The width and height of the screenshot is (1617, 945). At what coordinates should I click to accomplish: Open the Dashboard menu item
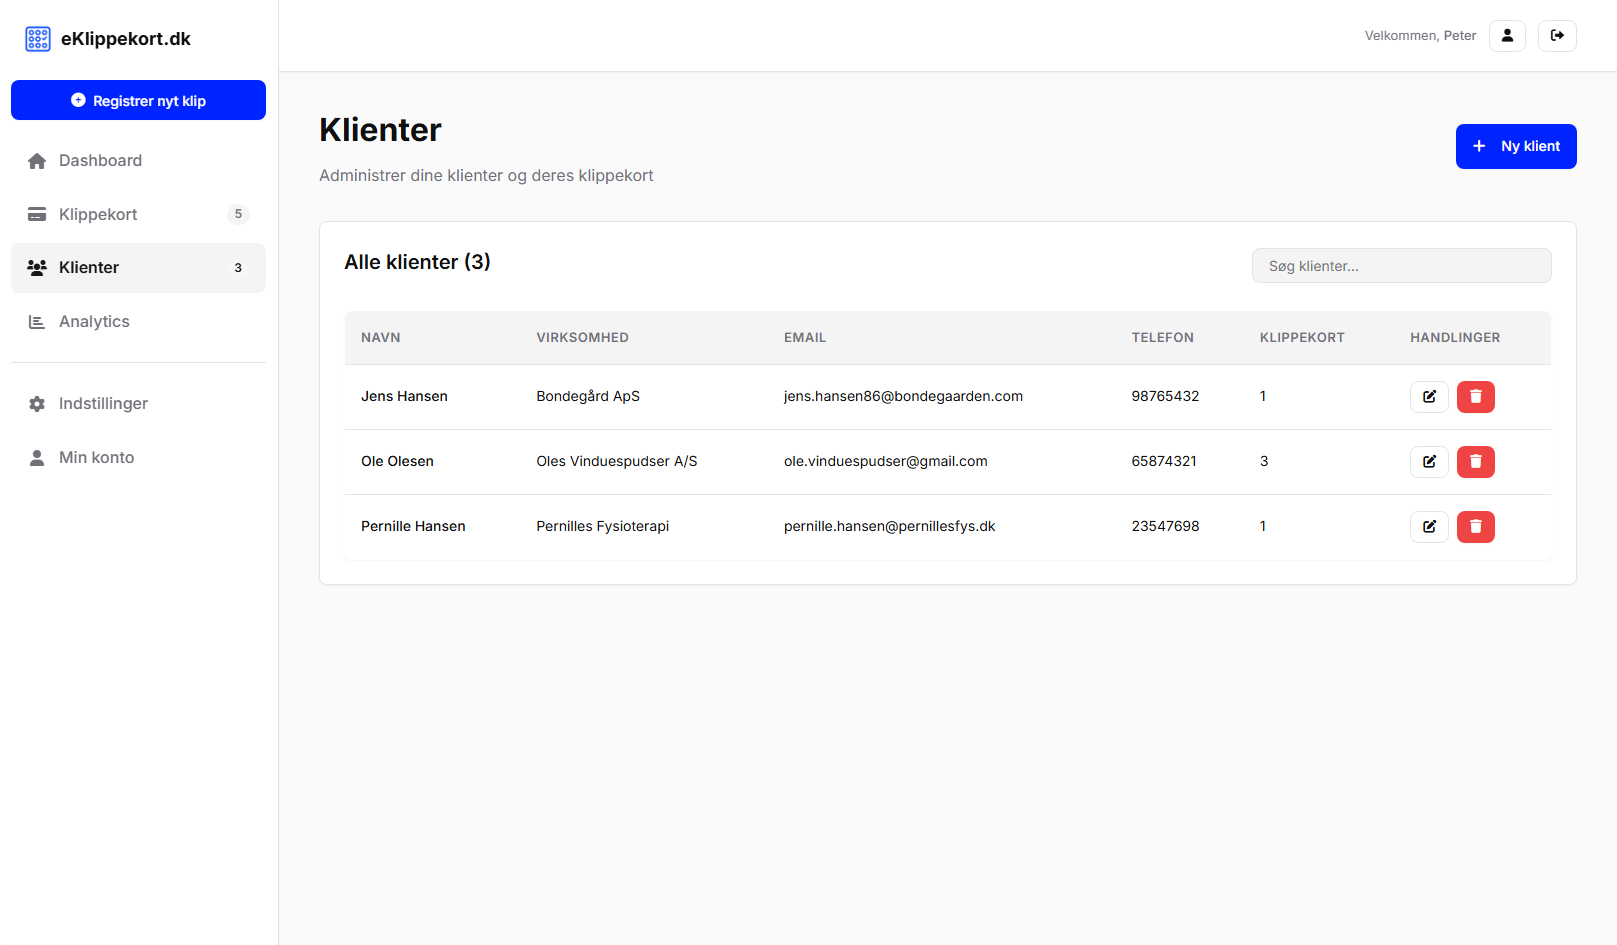pos(100,161)
